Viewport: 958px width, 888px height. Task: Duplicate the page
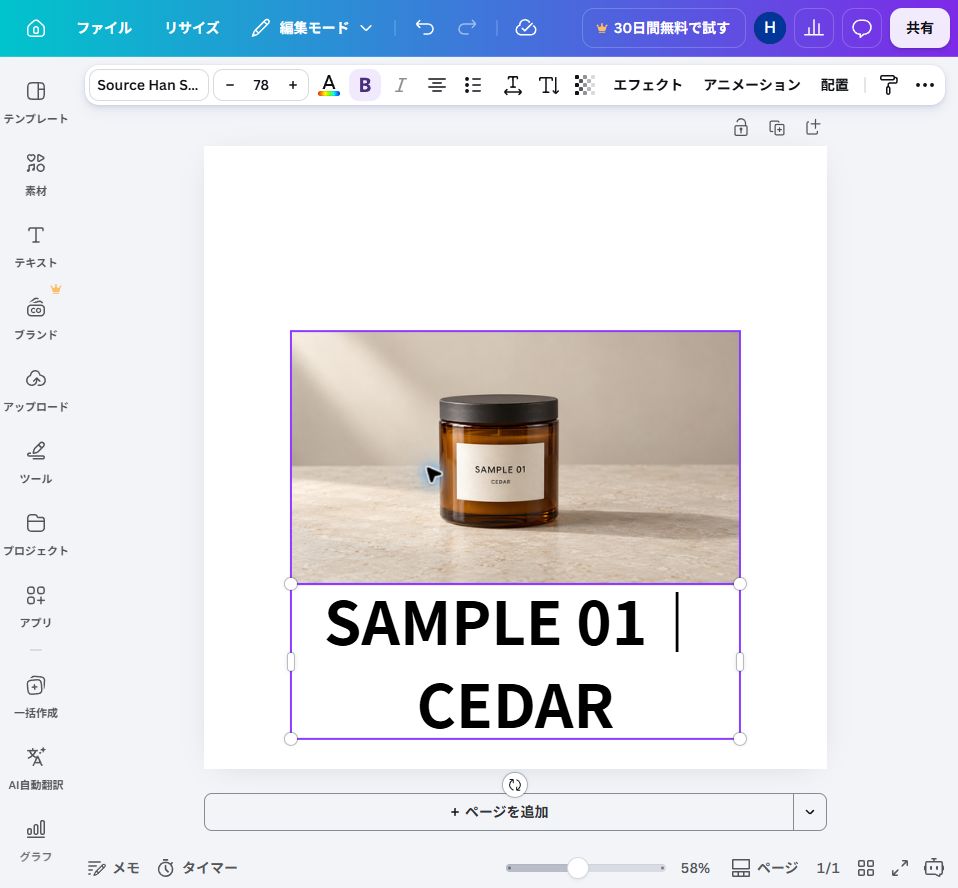[777, 128]
